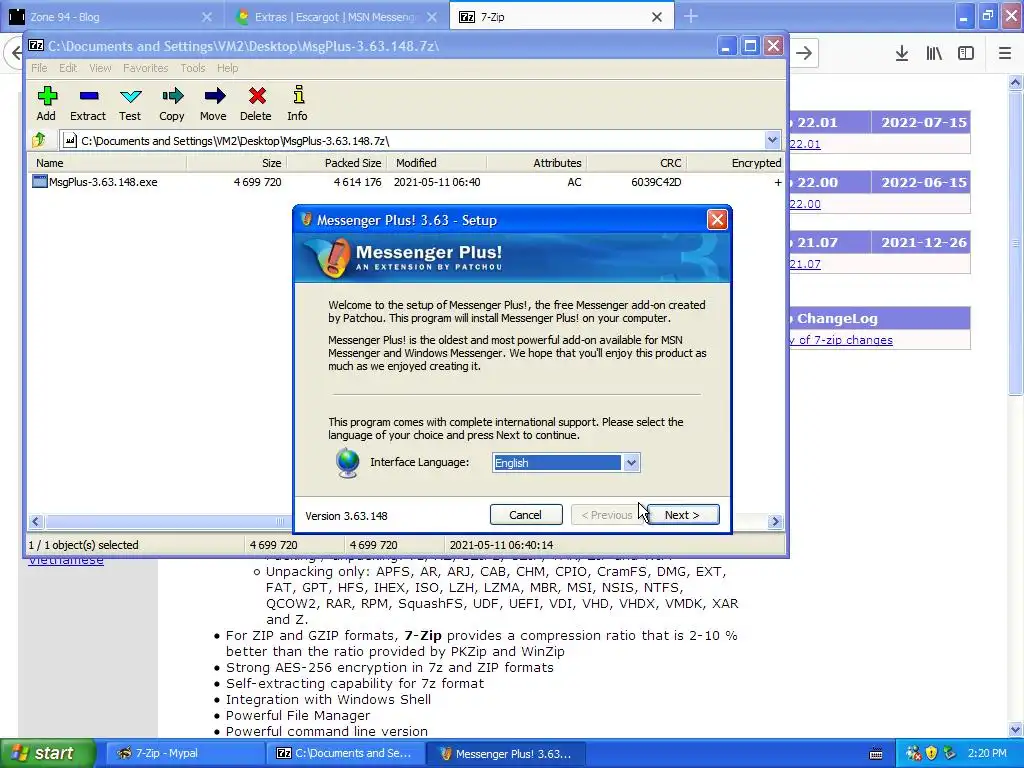Select C:\Documents and Se... taskbar button
Image resolution: width=1024 pixels, height=768 pixels.
tap(346, 754)
